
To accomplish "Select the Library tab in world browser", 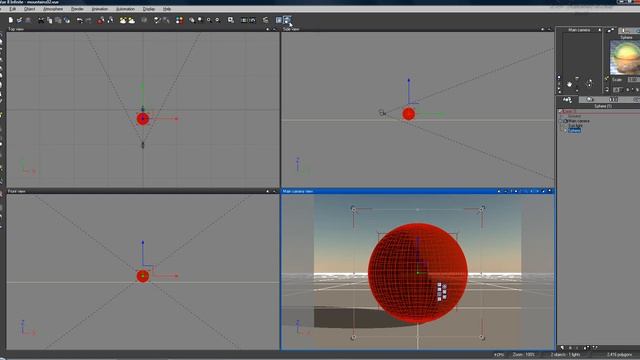I will [613, 100].
